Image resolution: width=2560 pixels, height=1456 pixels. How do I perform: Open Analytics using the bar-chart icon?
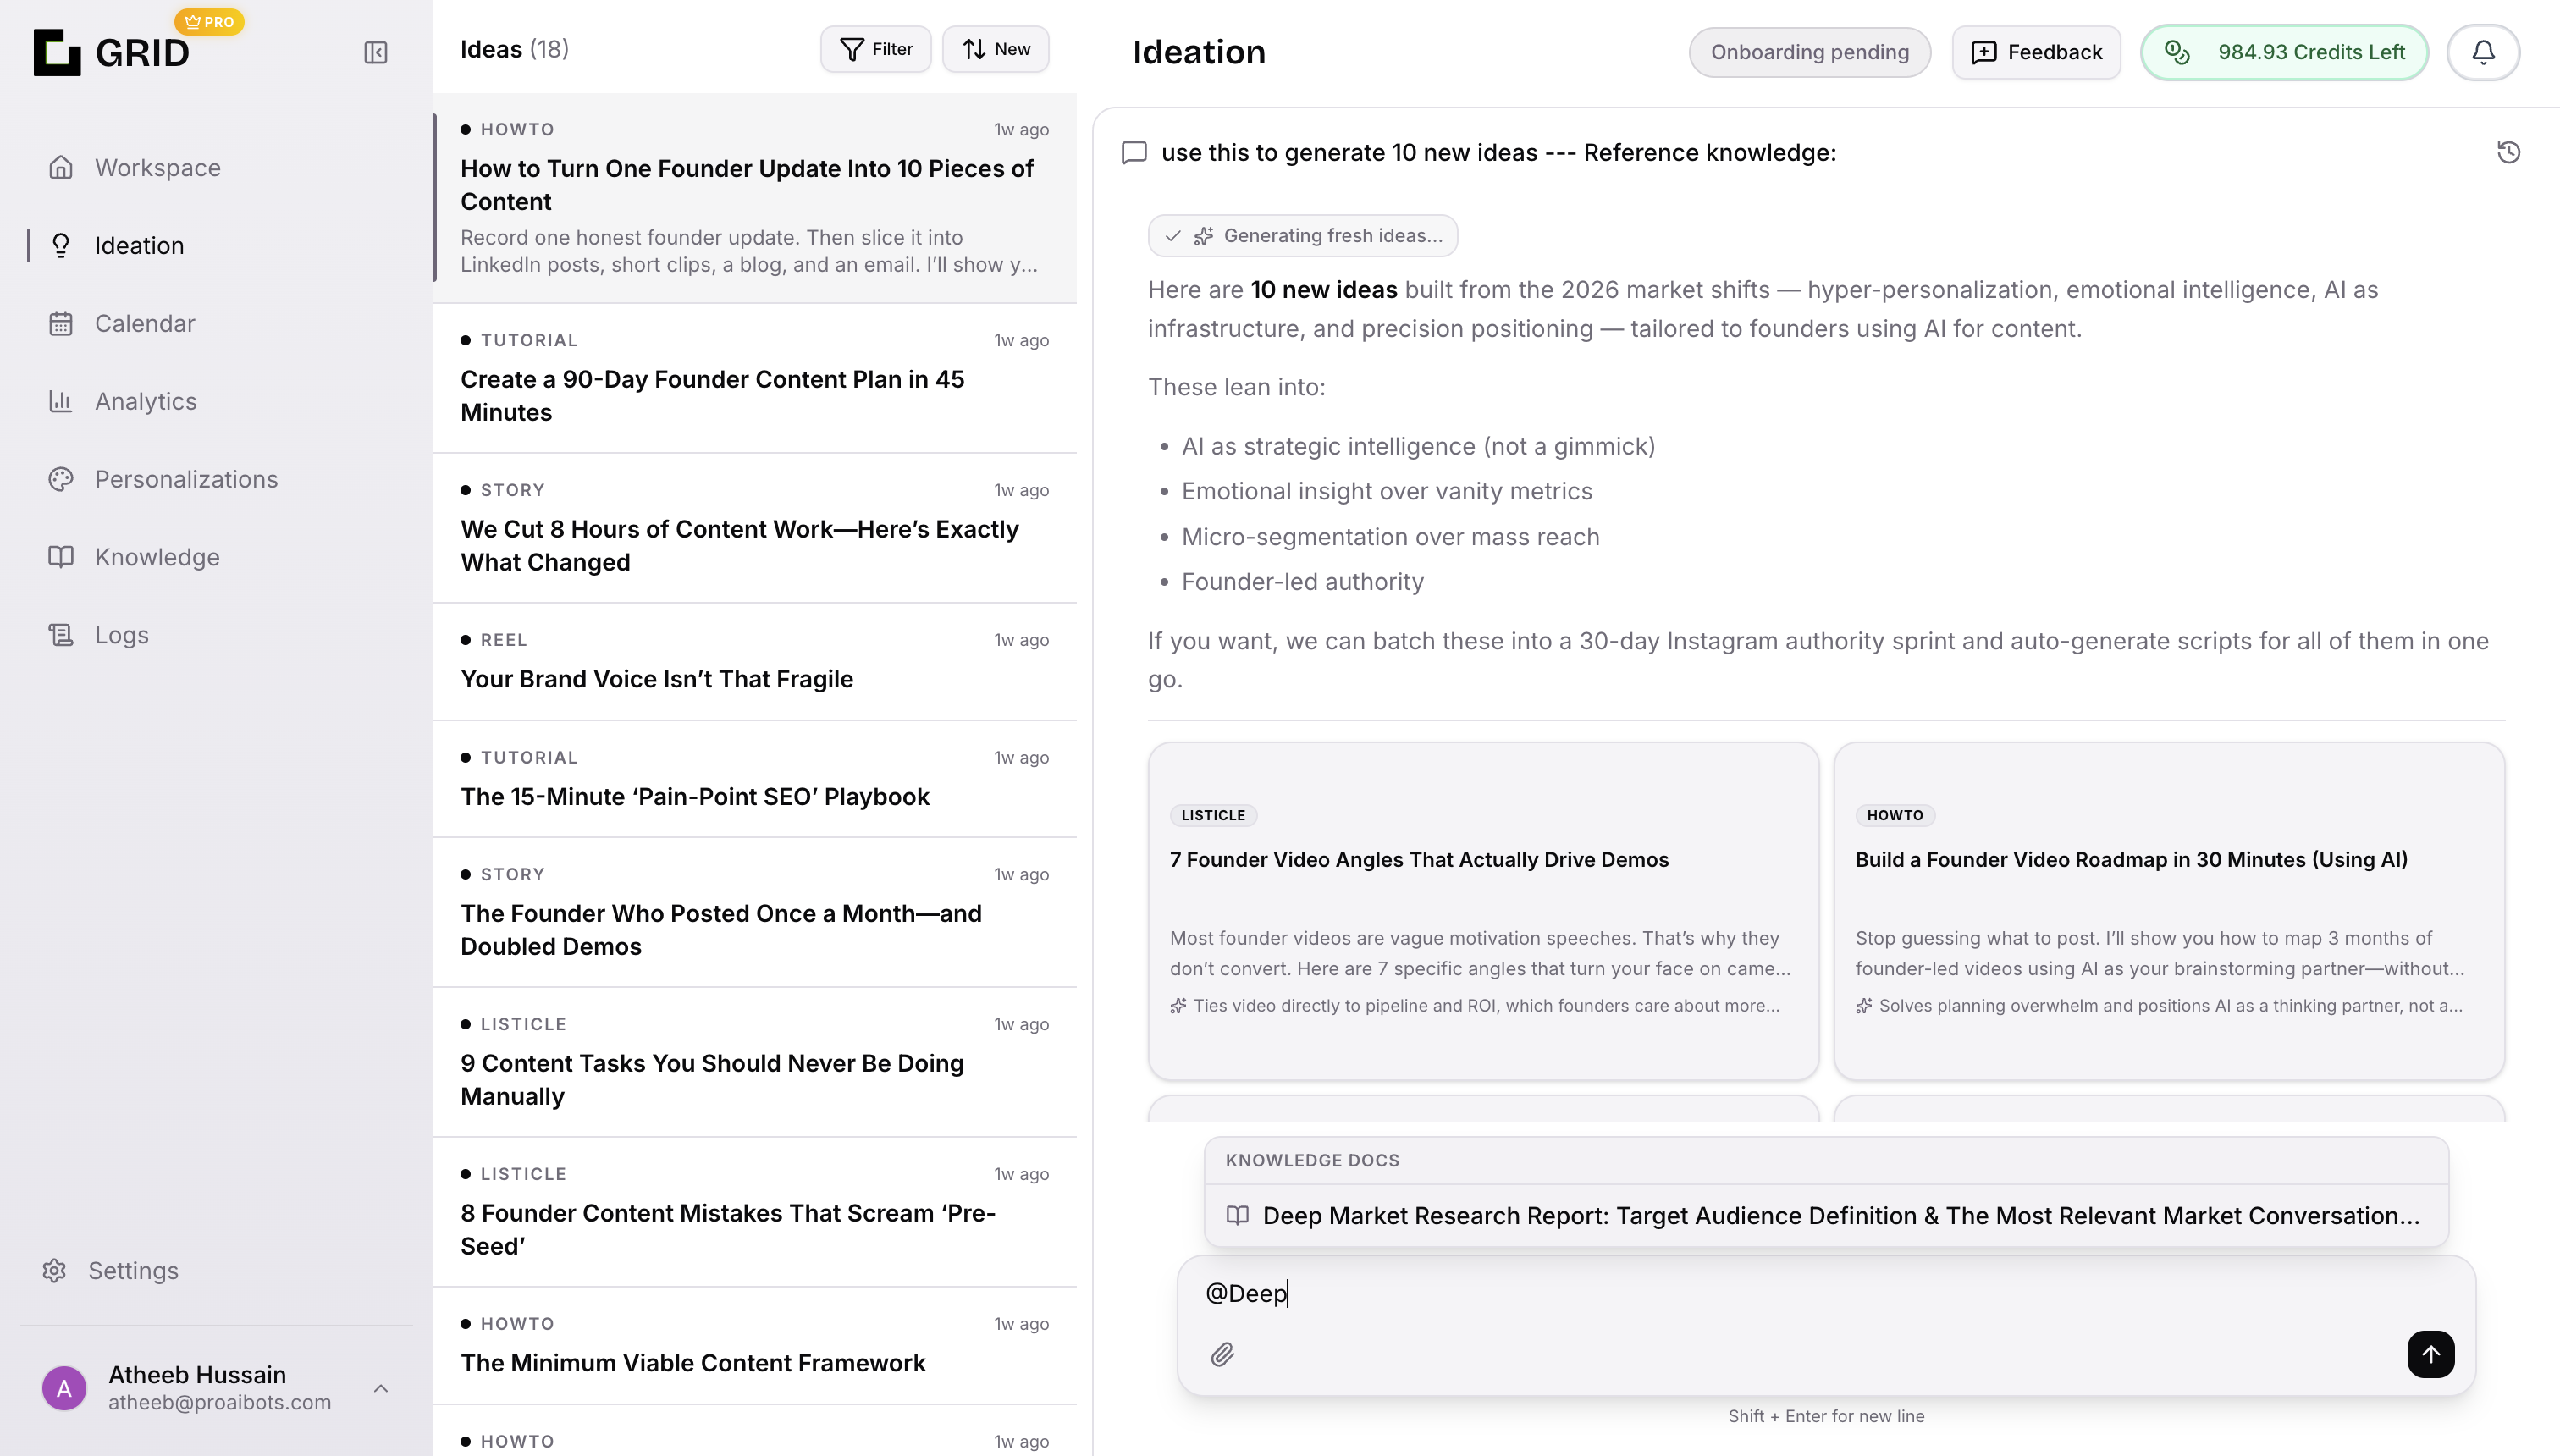click(x=61, y=400)
